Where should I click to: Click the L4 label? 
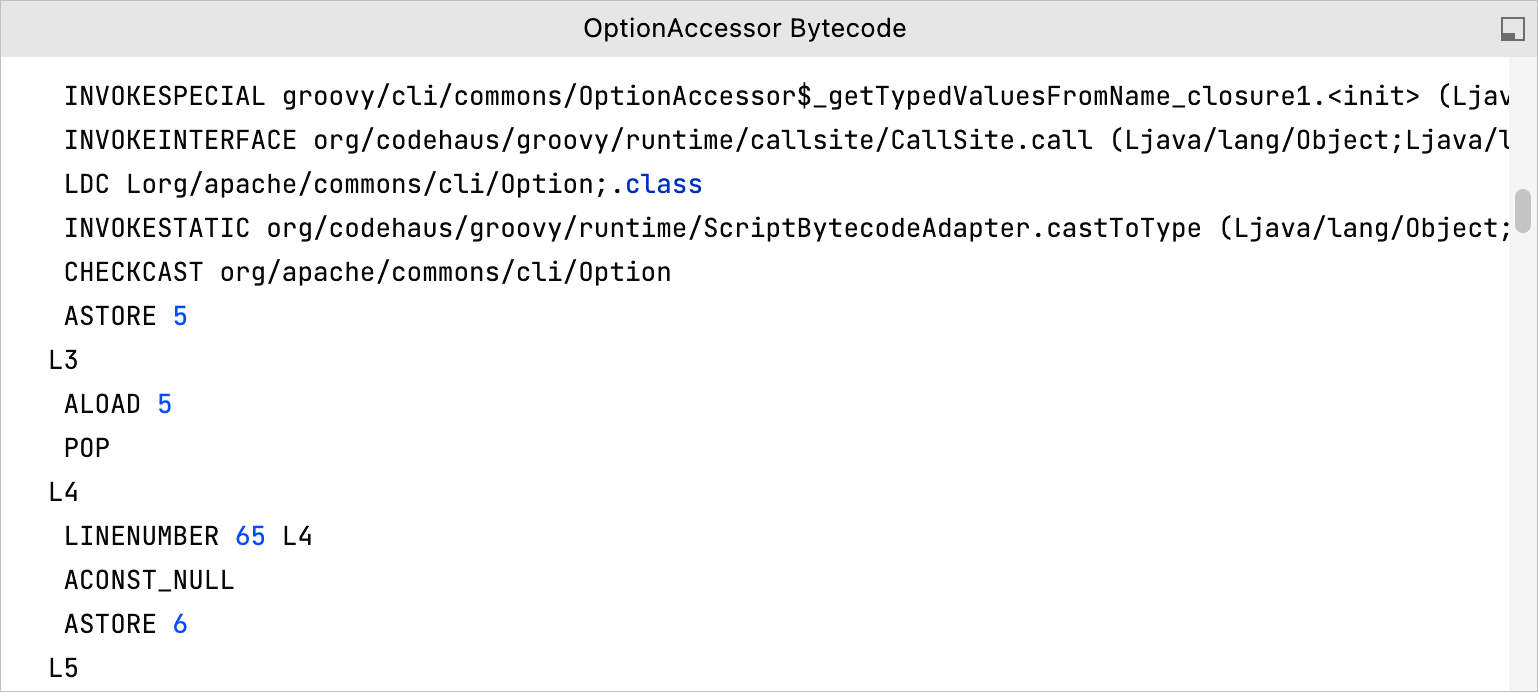[60, 492]
